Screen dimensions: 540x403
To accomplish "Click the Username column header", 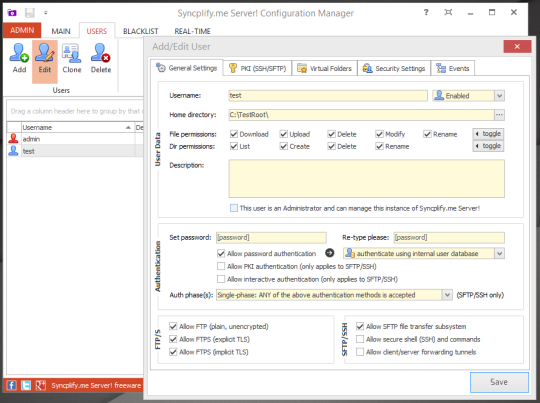I will point(77,127).
